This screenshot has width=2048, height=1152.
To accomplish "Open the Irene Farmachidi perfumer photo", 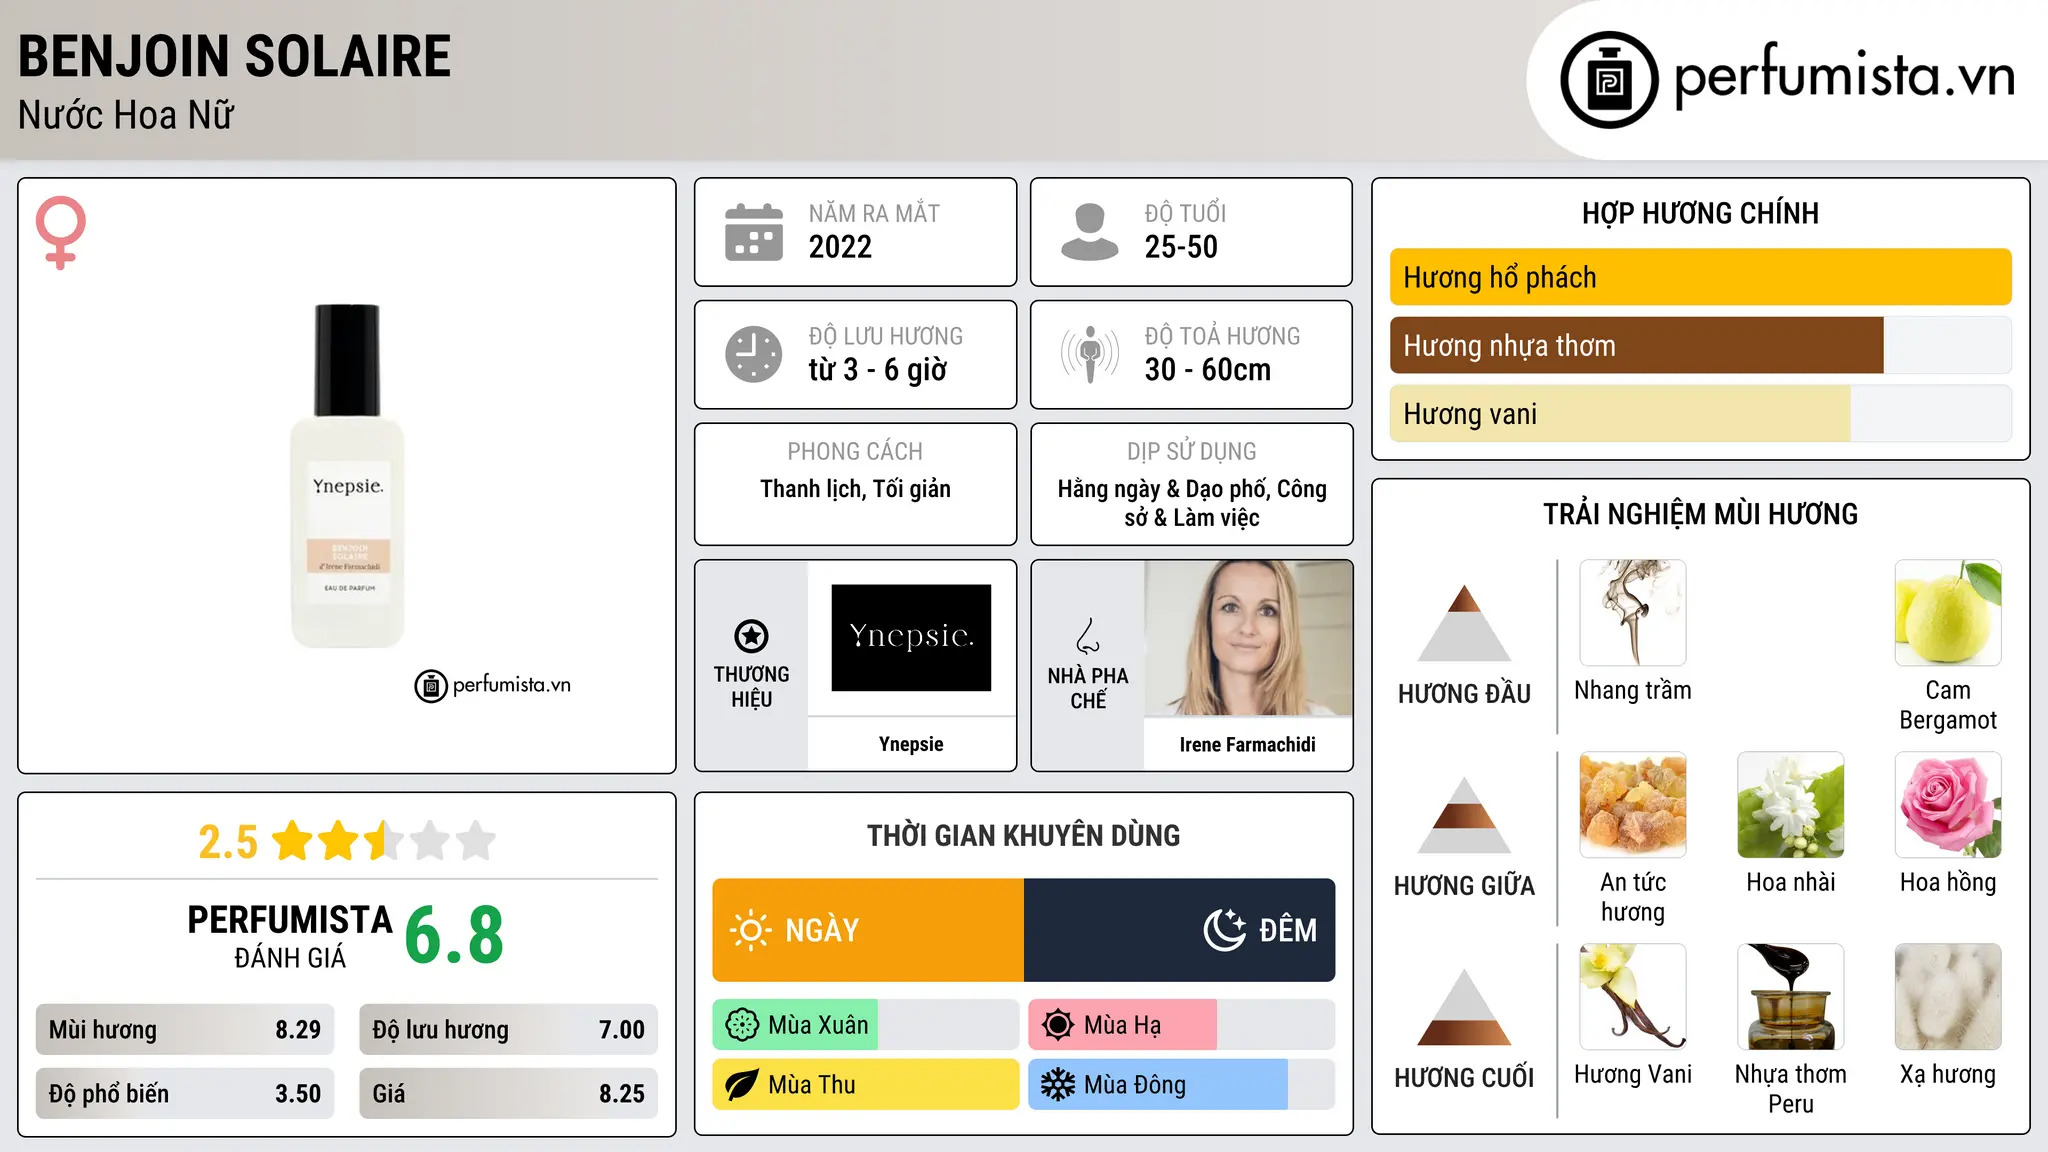I will (1248, 638).
